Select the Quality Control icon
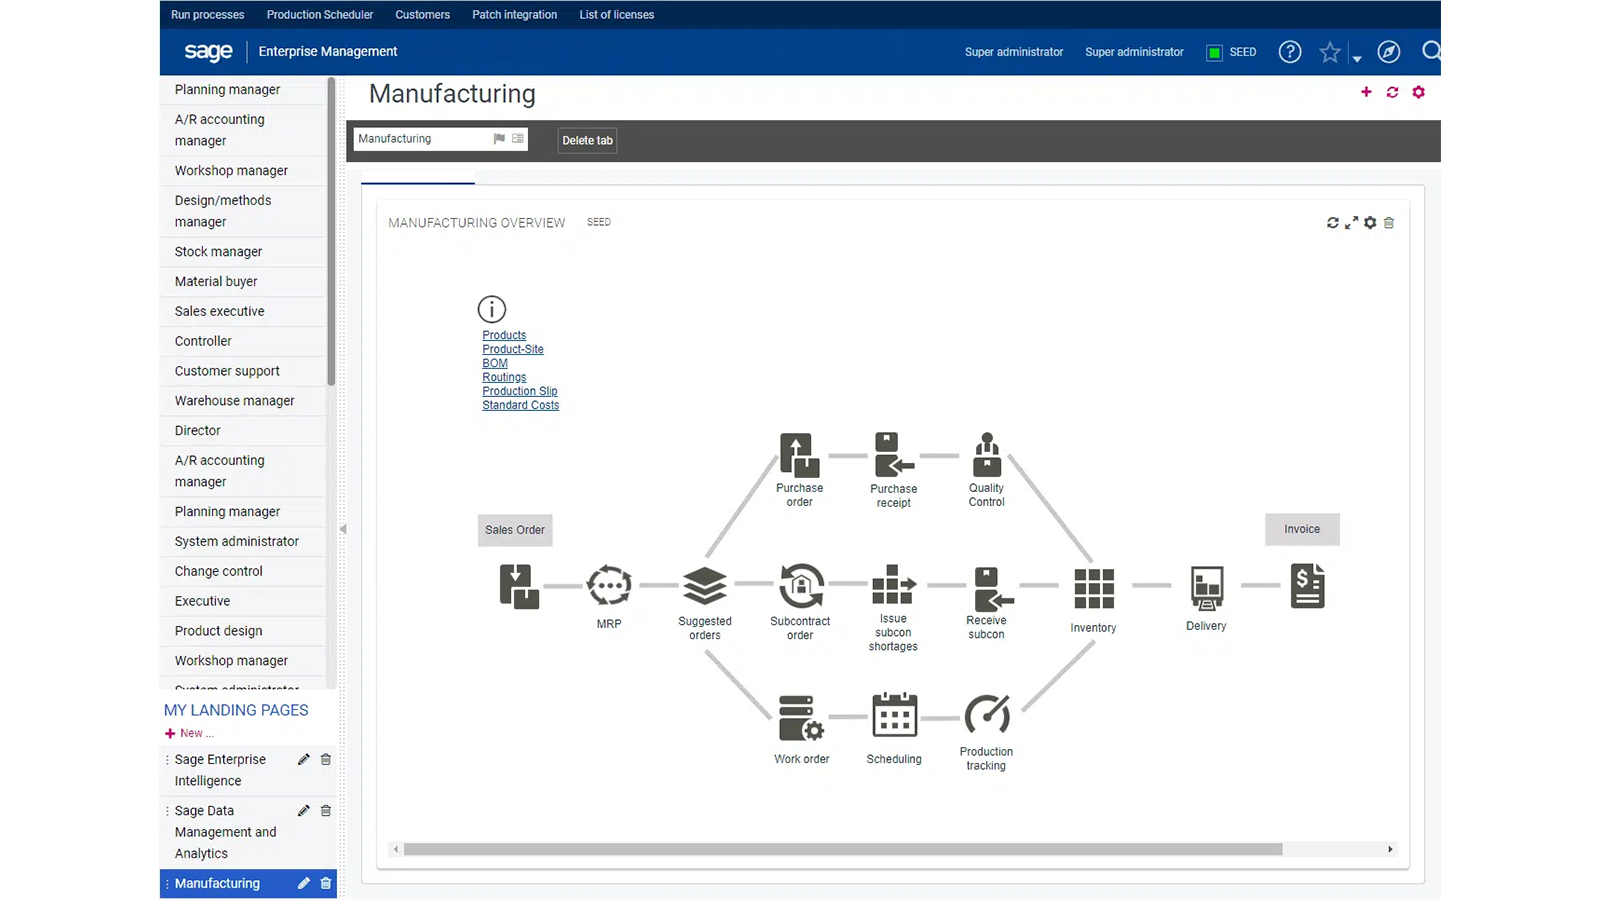The height and width of the screenshot is (900, 1600). coord(986,456)
